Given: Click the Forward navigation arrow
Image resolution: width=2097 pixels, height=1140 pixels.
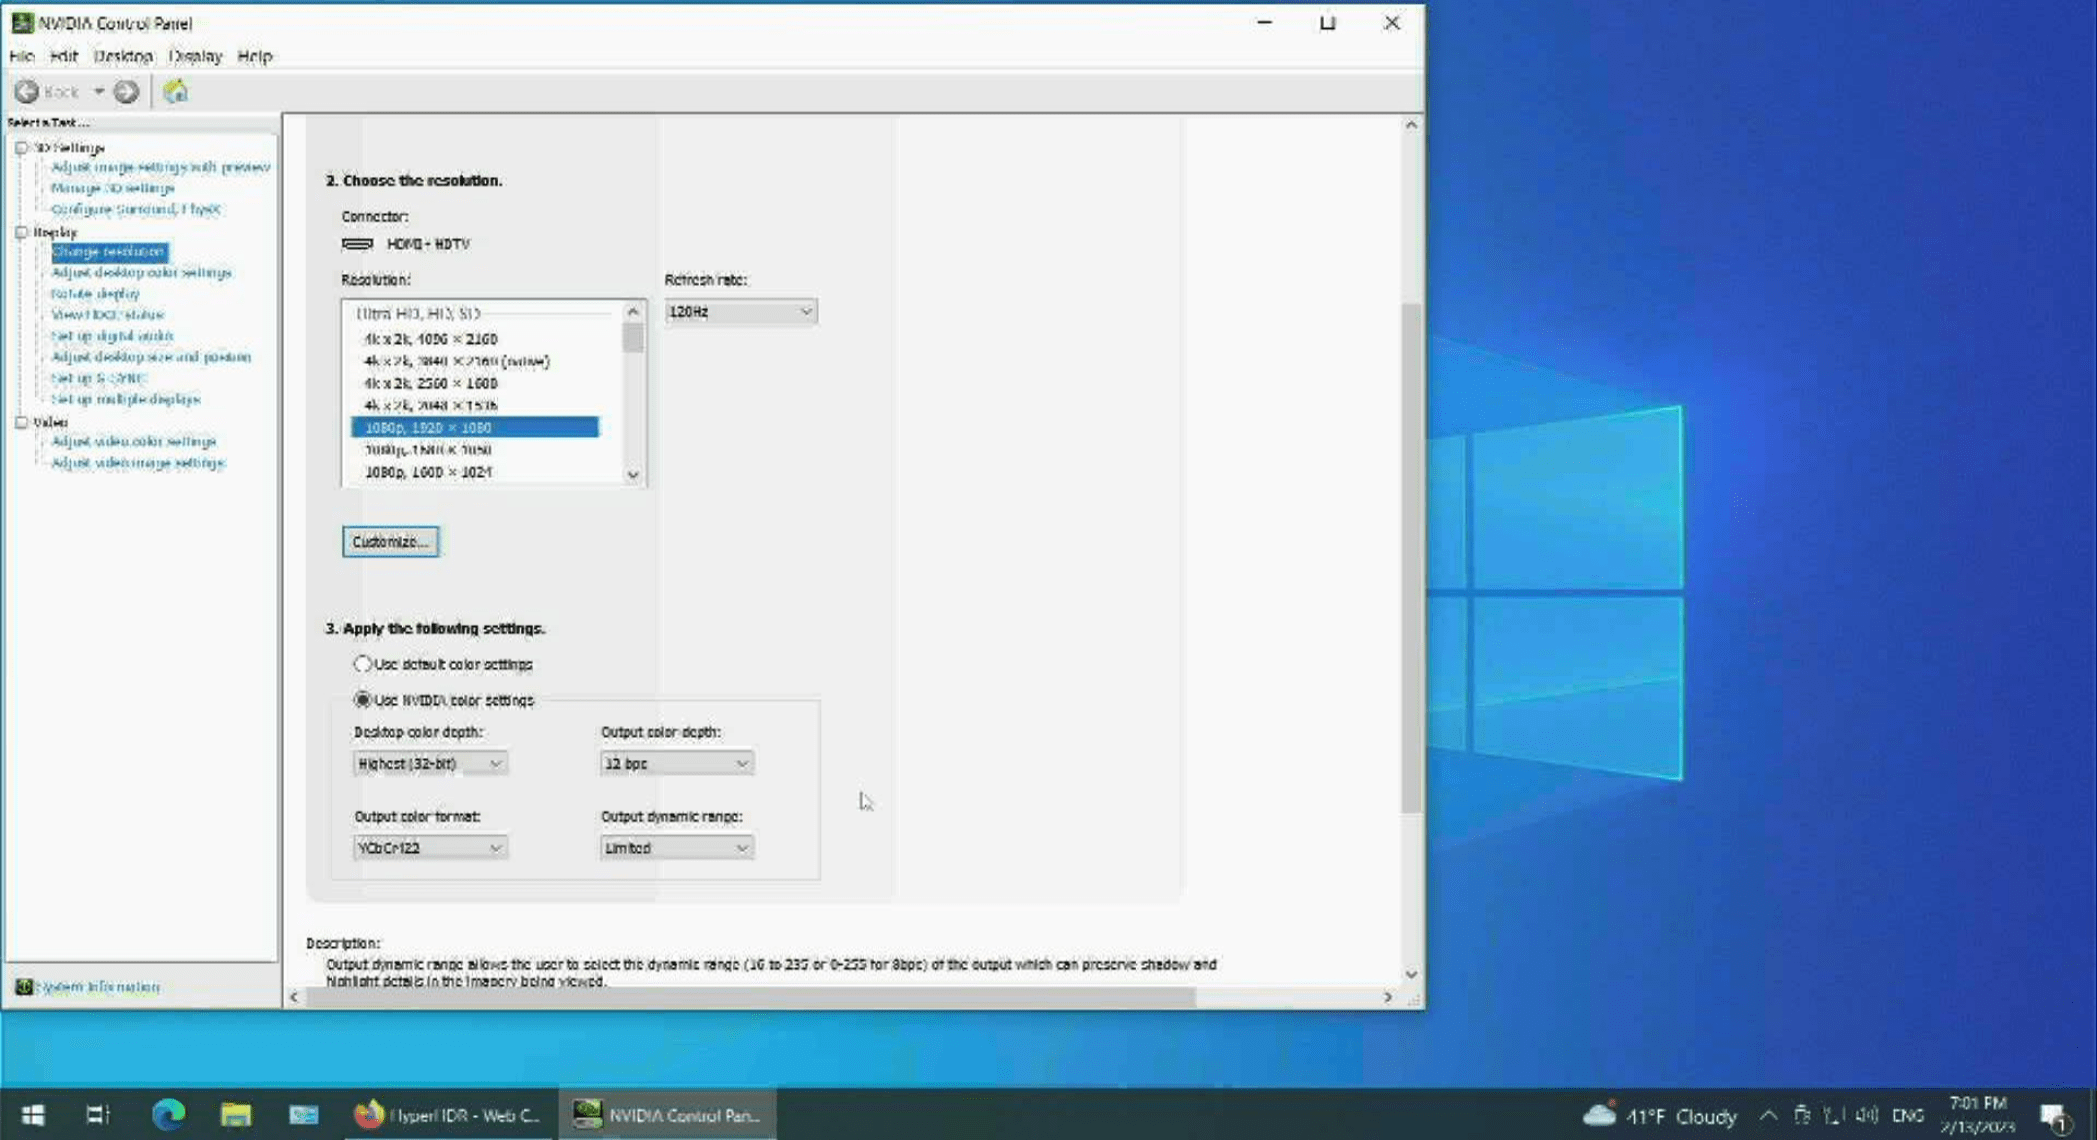Looking at the screenshot, I should 126,91.
